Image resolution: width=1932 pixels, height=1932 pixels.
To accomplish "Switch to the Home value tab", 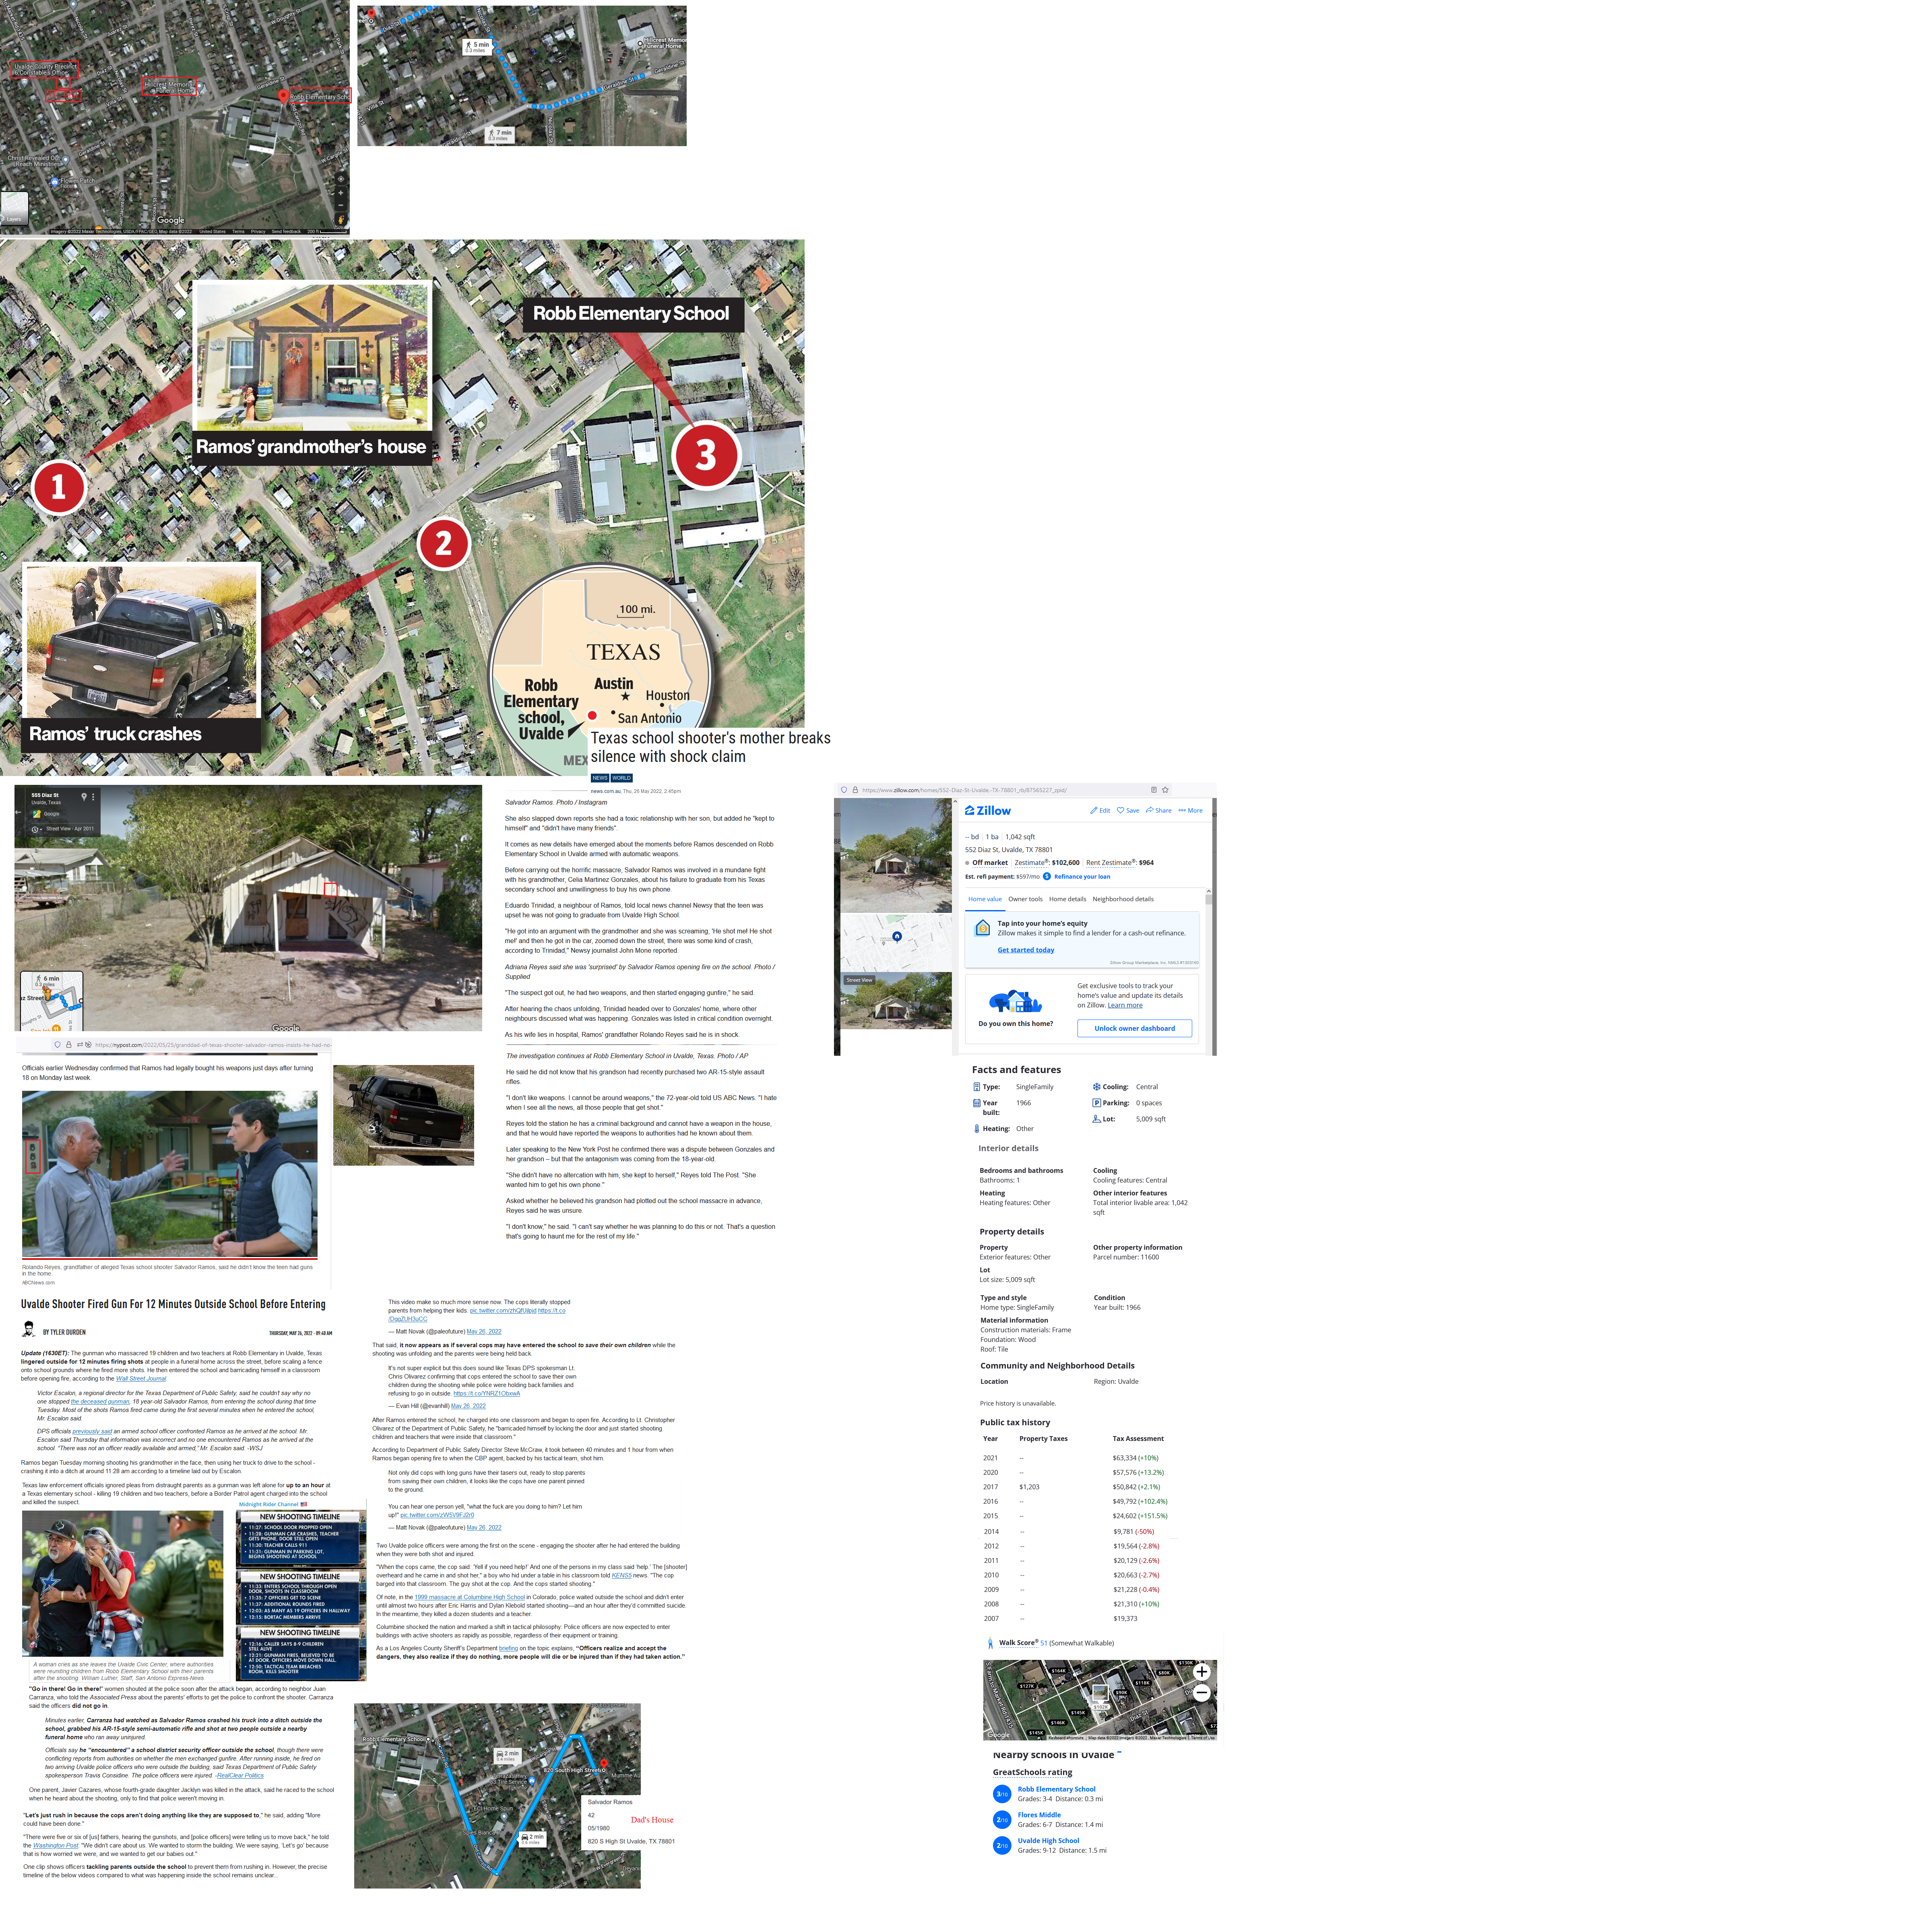I will click(x=984, y=899).
